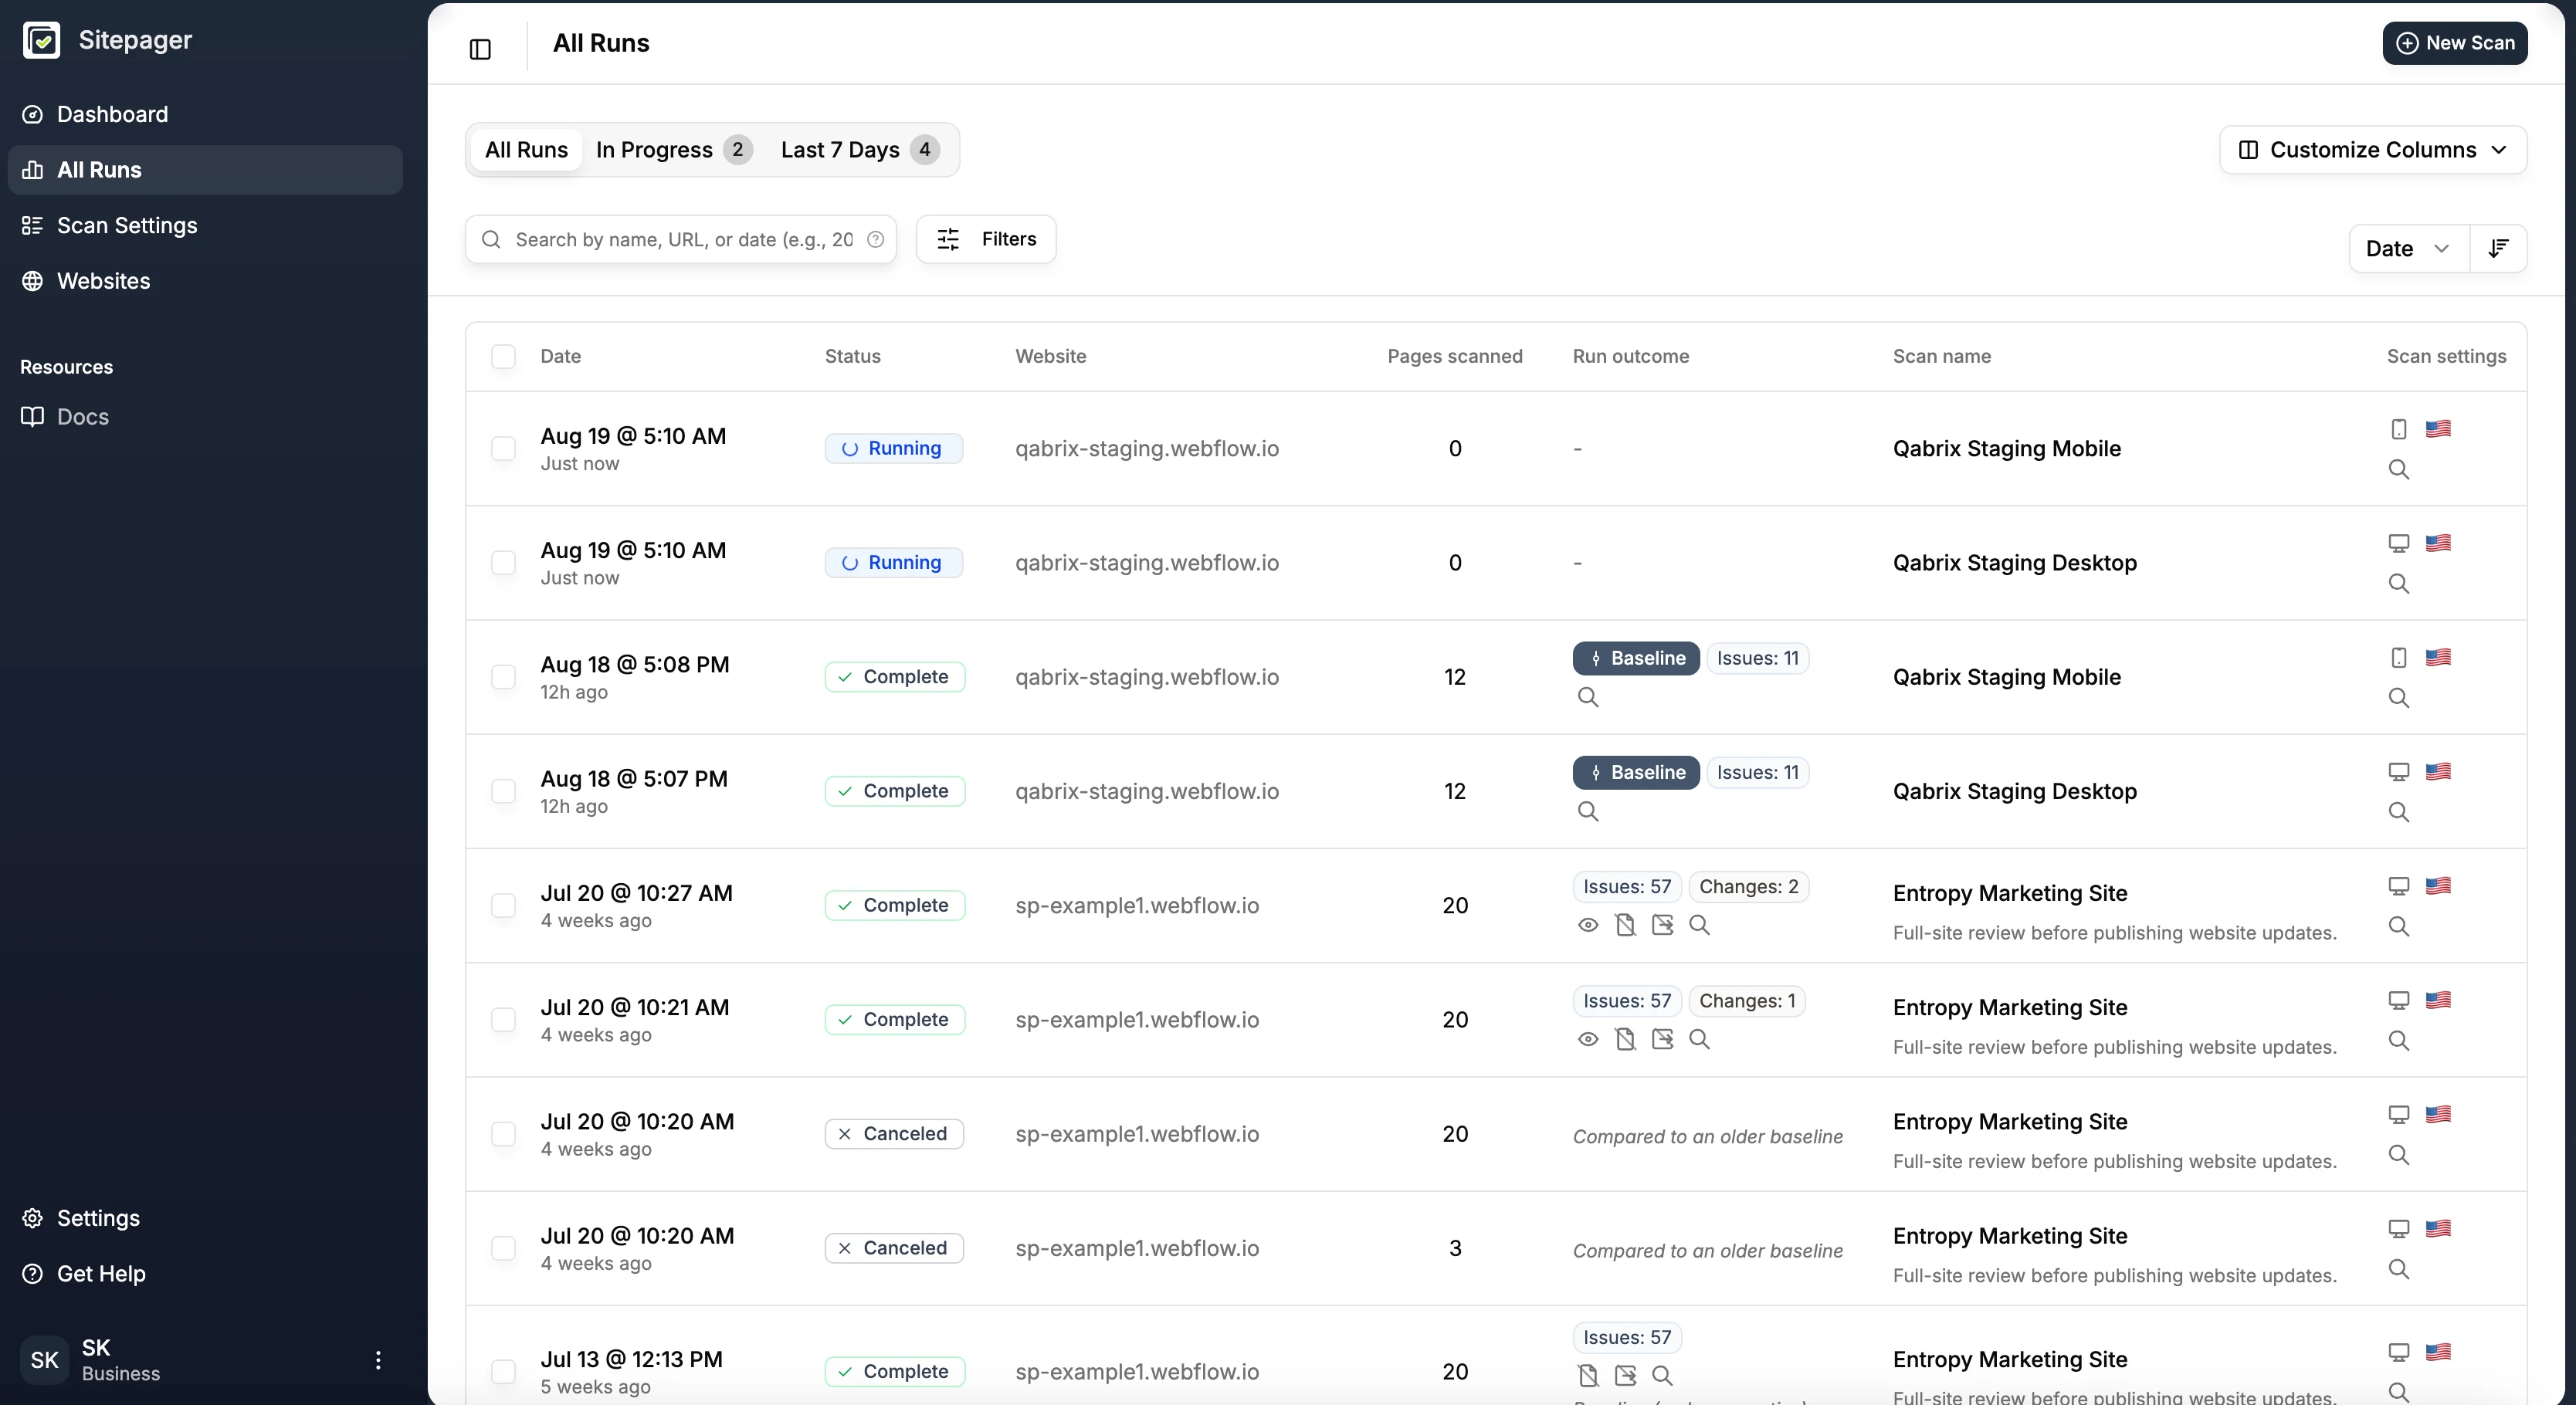The height and width of the screenshot is (1405, 2576).
Task: Check the Qabrix Staging Mobile Running row checkbox
Action: (x=503, y=448)
